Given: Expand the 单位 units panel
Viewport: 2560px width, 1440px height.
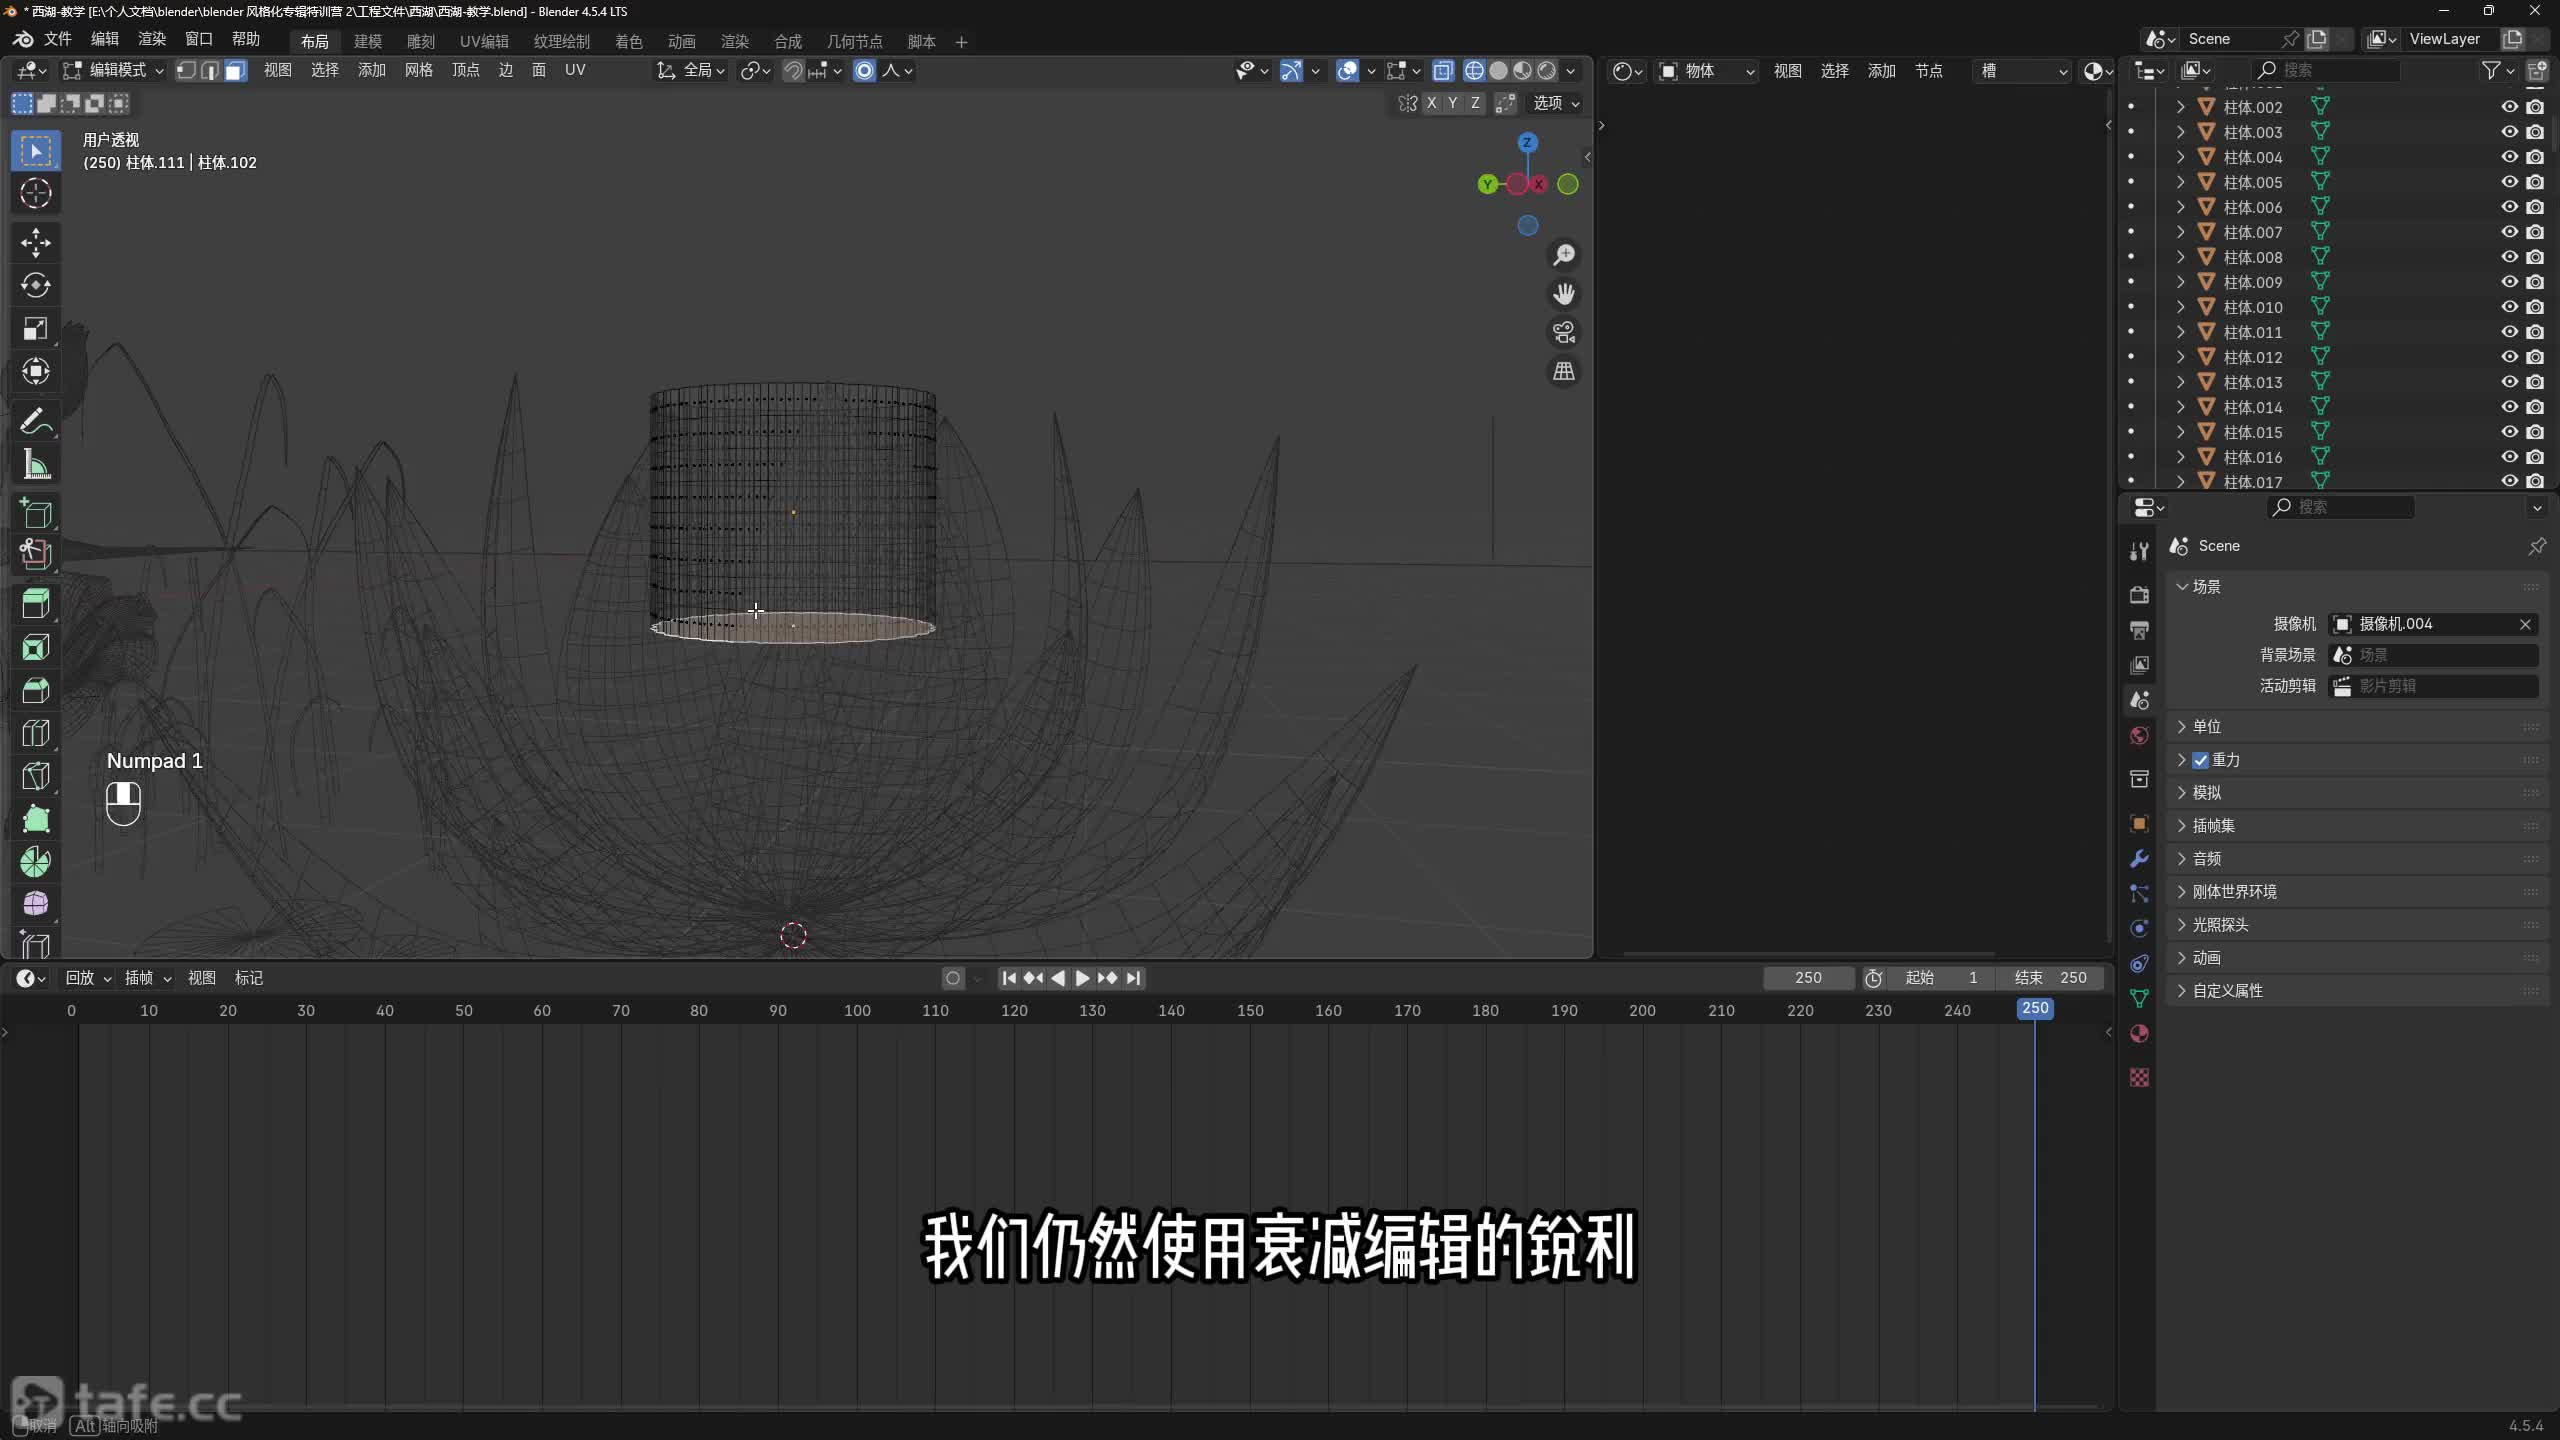Looking at the screenshot, I should pos(2206,727).
